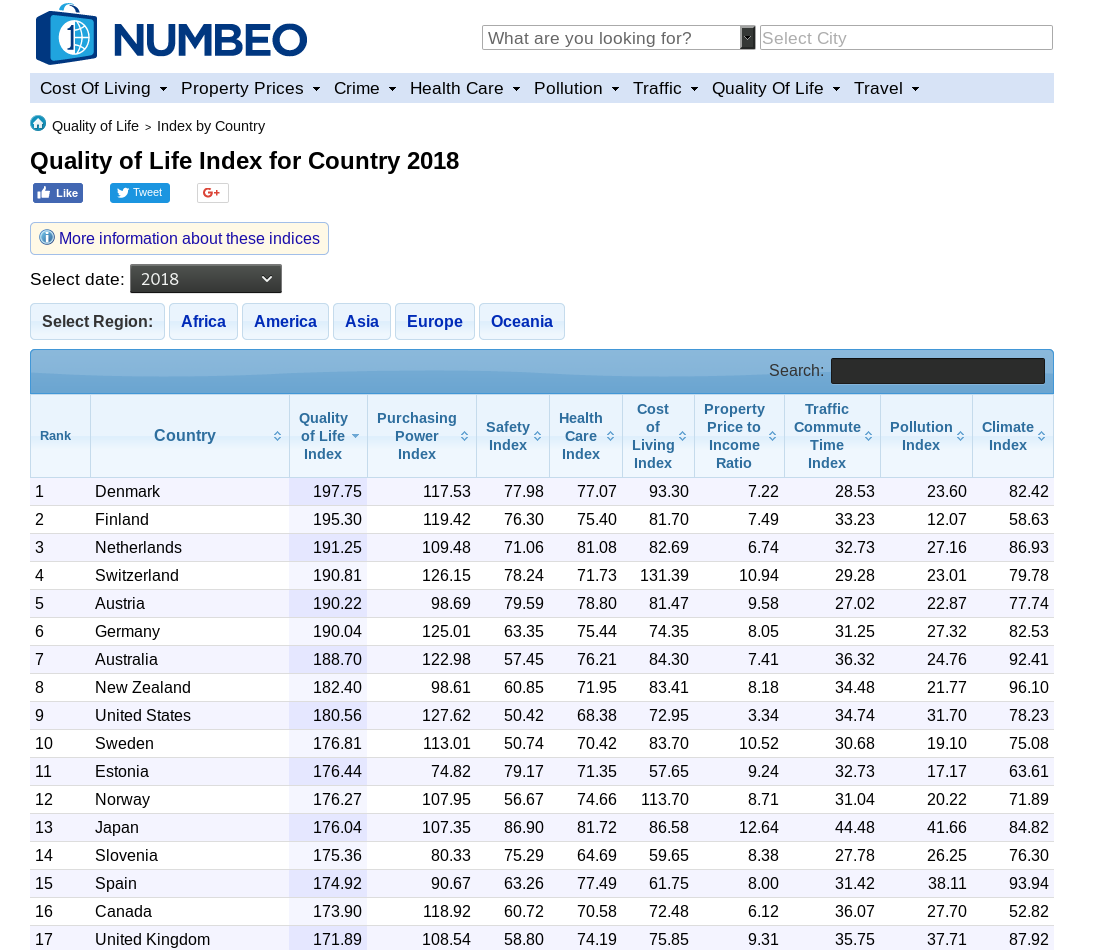This screenshot has height=950, width=1099.
Task: Sort by Cost of Living Index arrows
Action: click(683, 436)
